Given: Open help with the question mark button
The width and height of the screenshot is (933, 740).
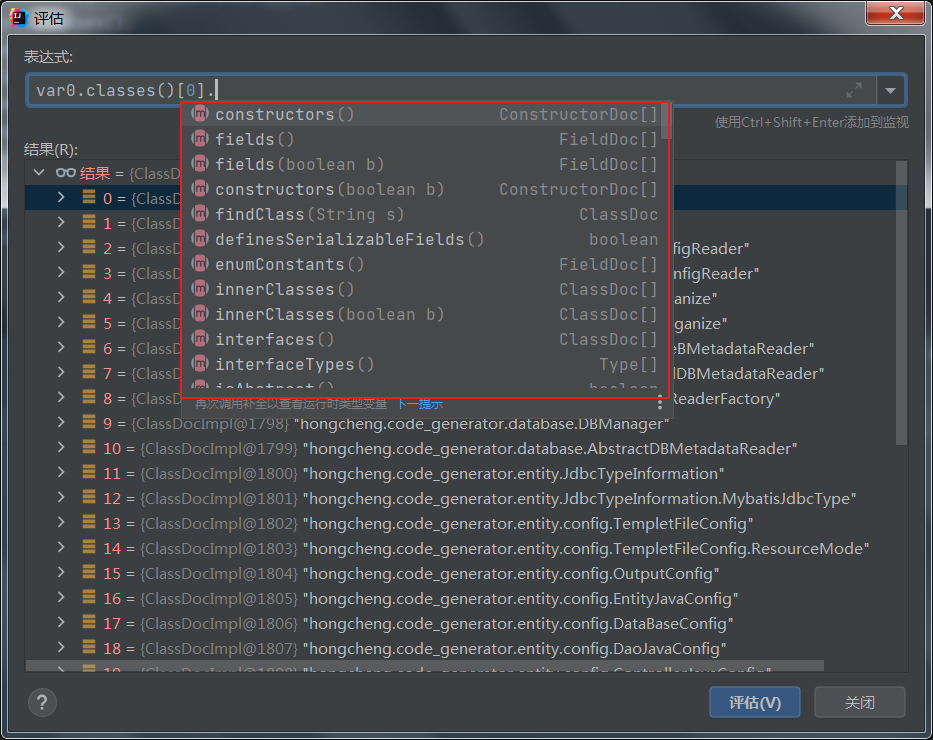Looking at the screenshot, I should [42, 703].
